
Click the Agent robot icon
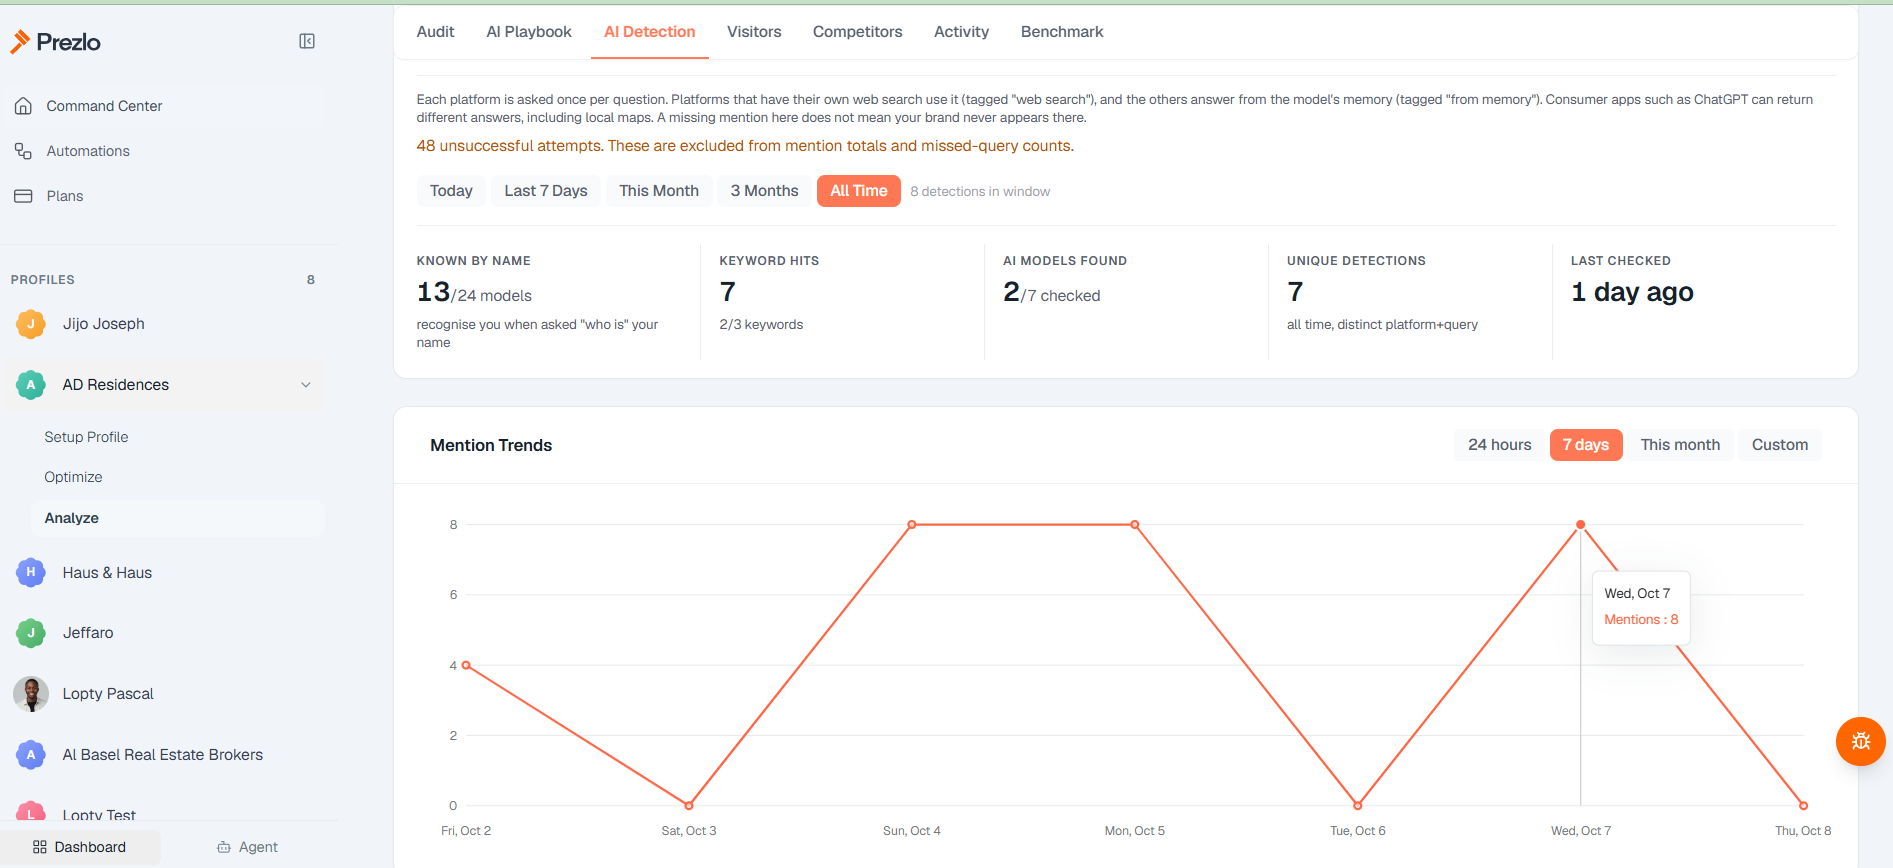point(224,847)
